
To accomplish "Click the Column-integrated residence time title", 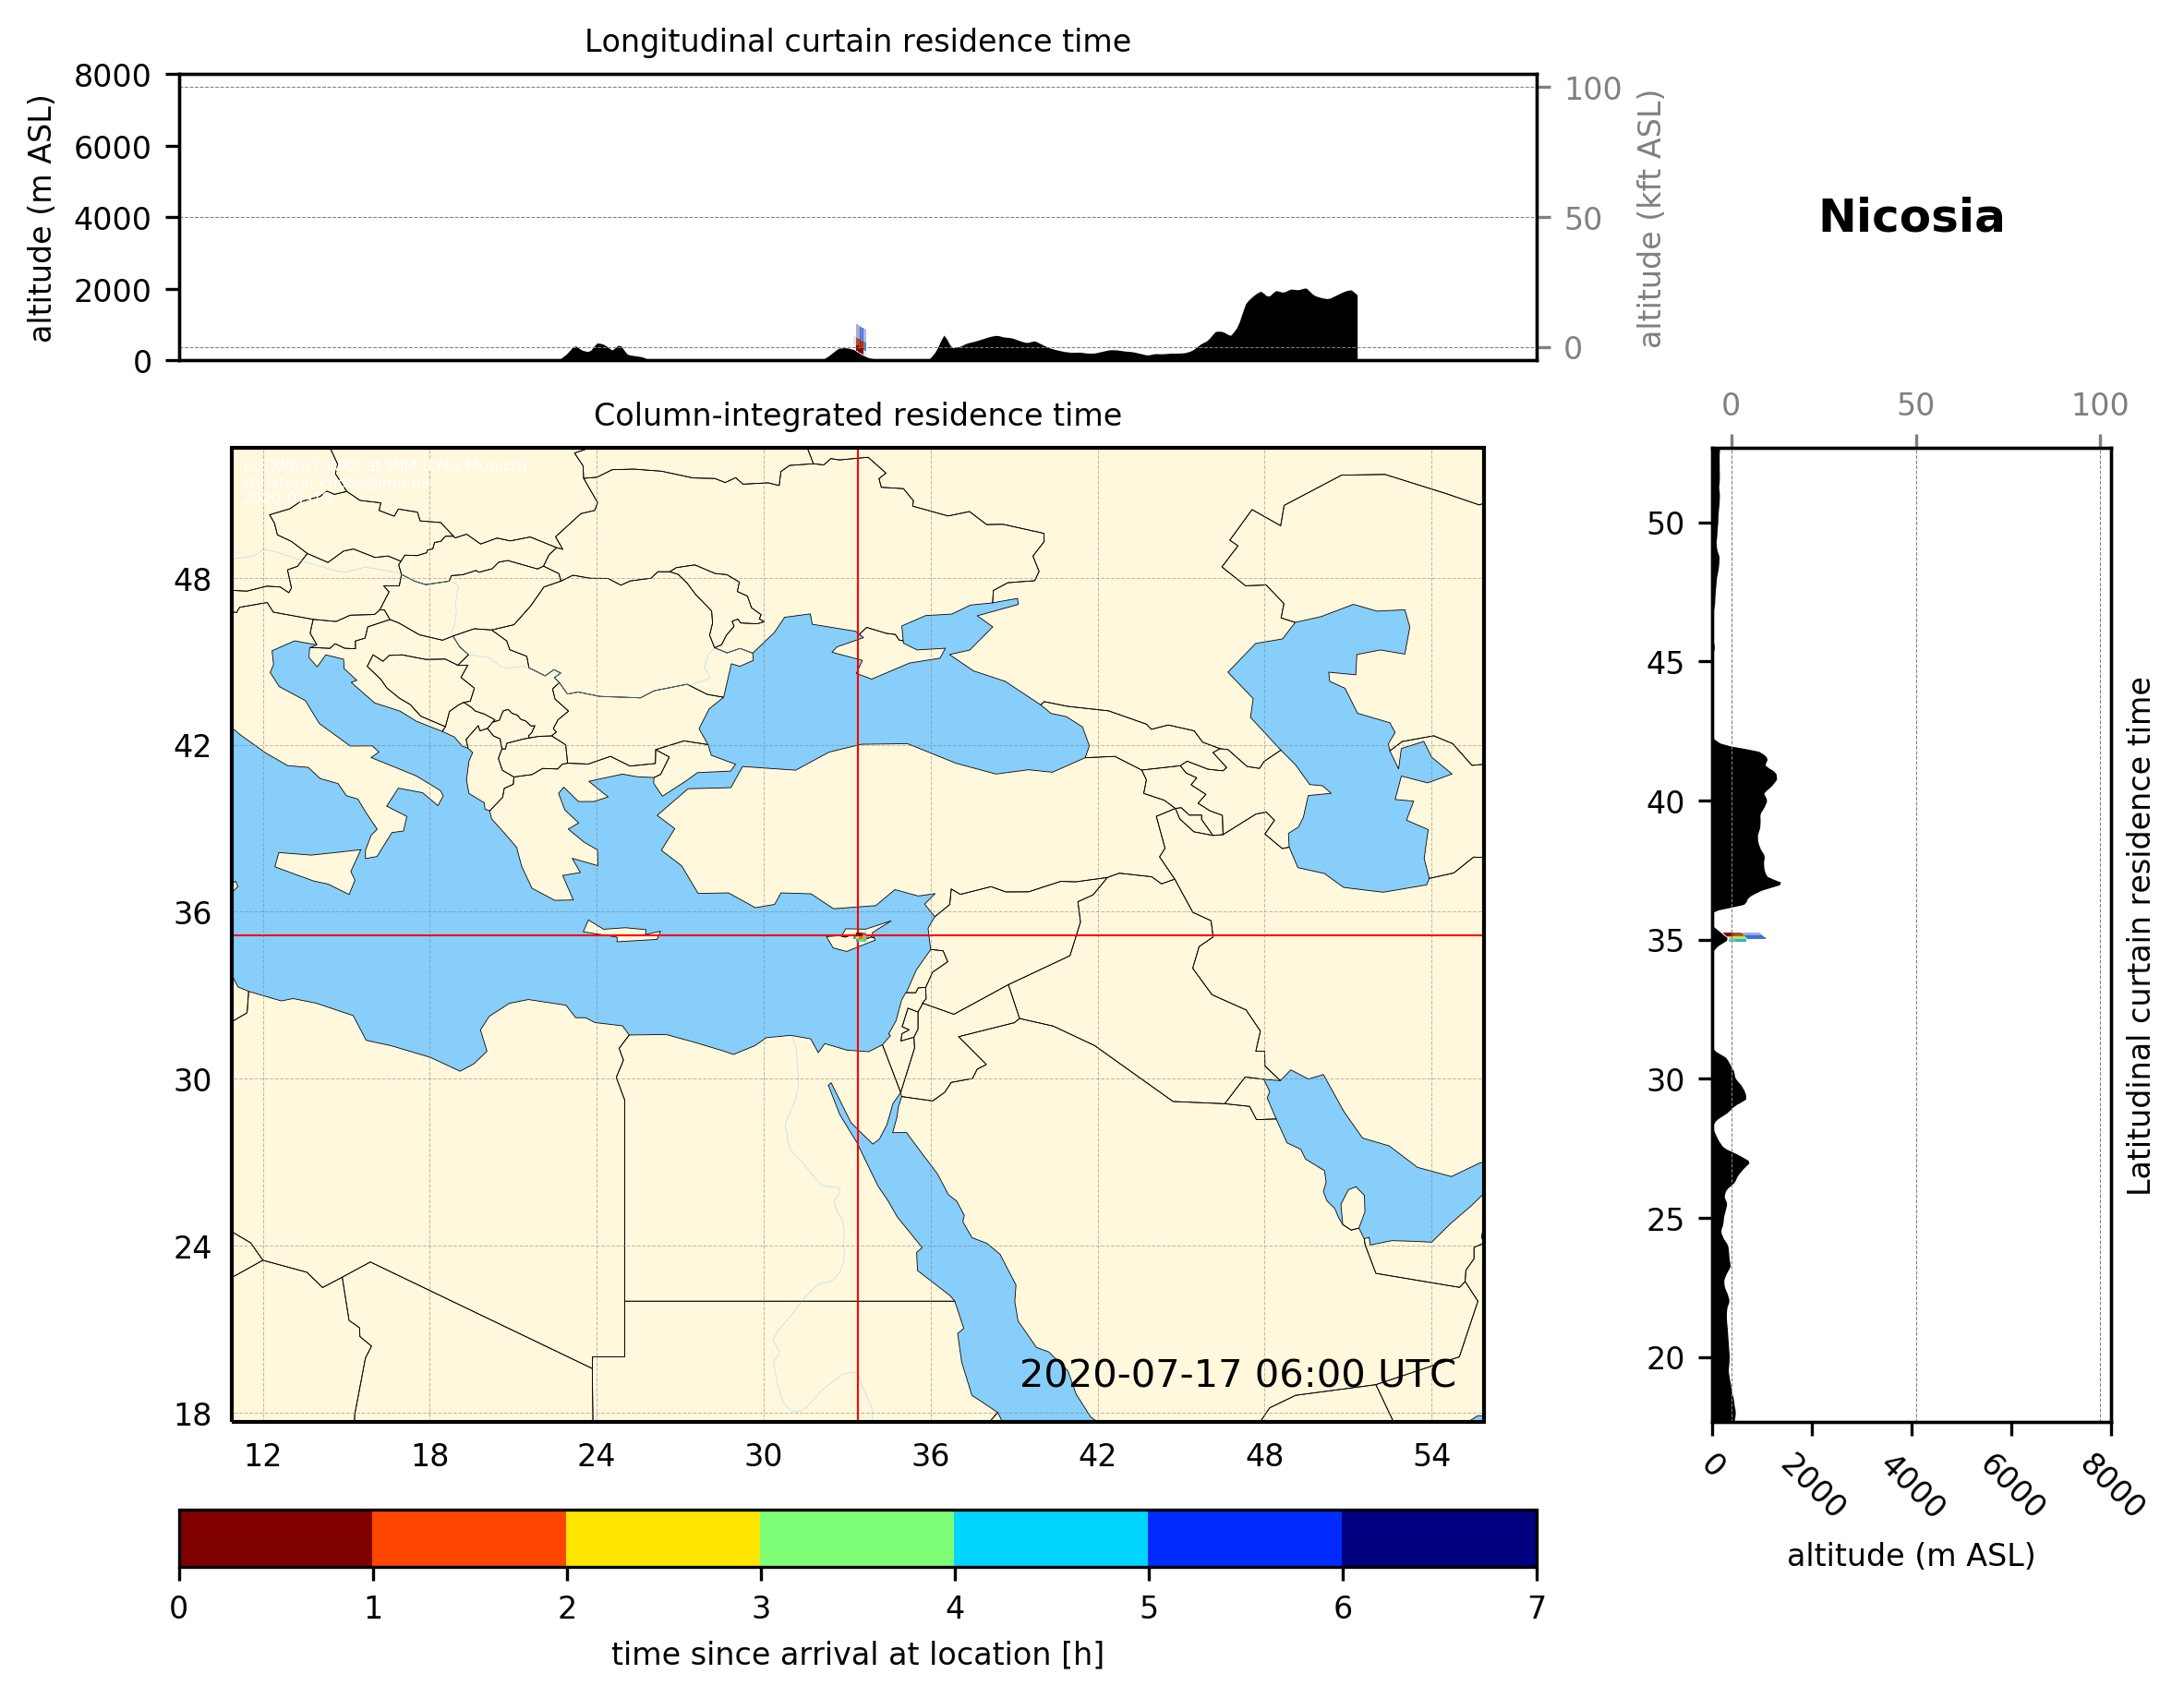I will pyautogui.click(x=857, y=415).
